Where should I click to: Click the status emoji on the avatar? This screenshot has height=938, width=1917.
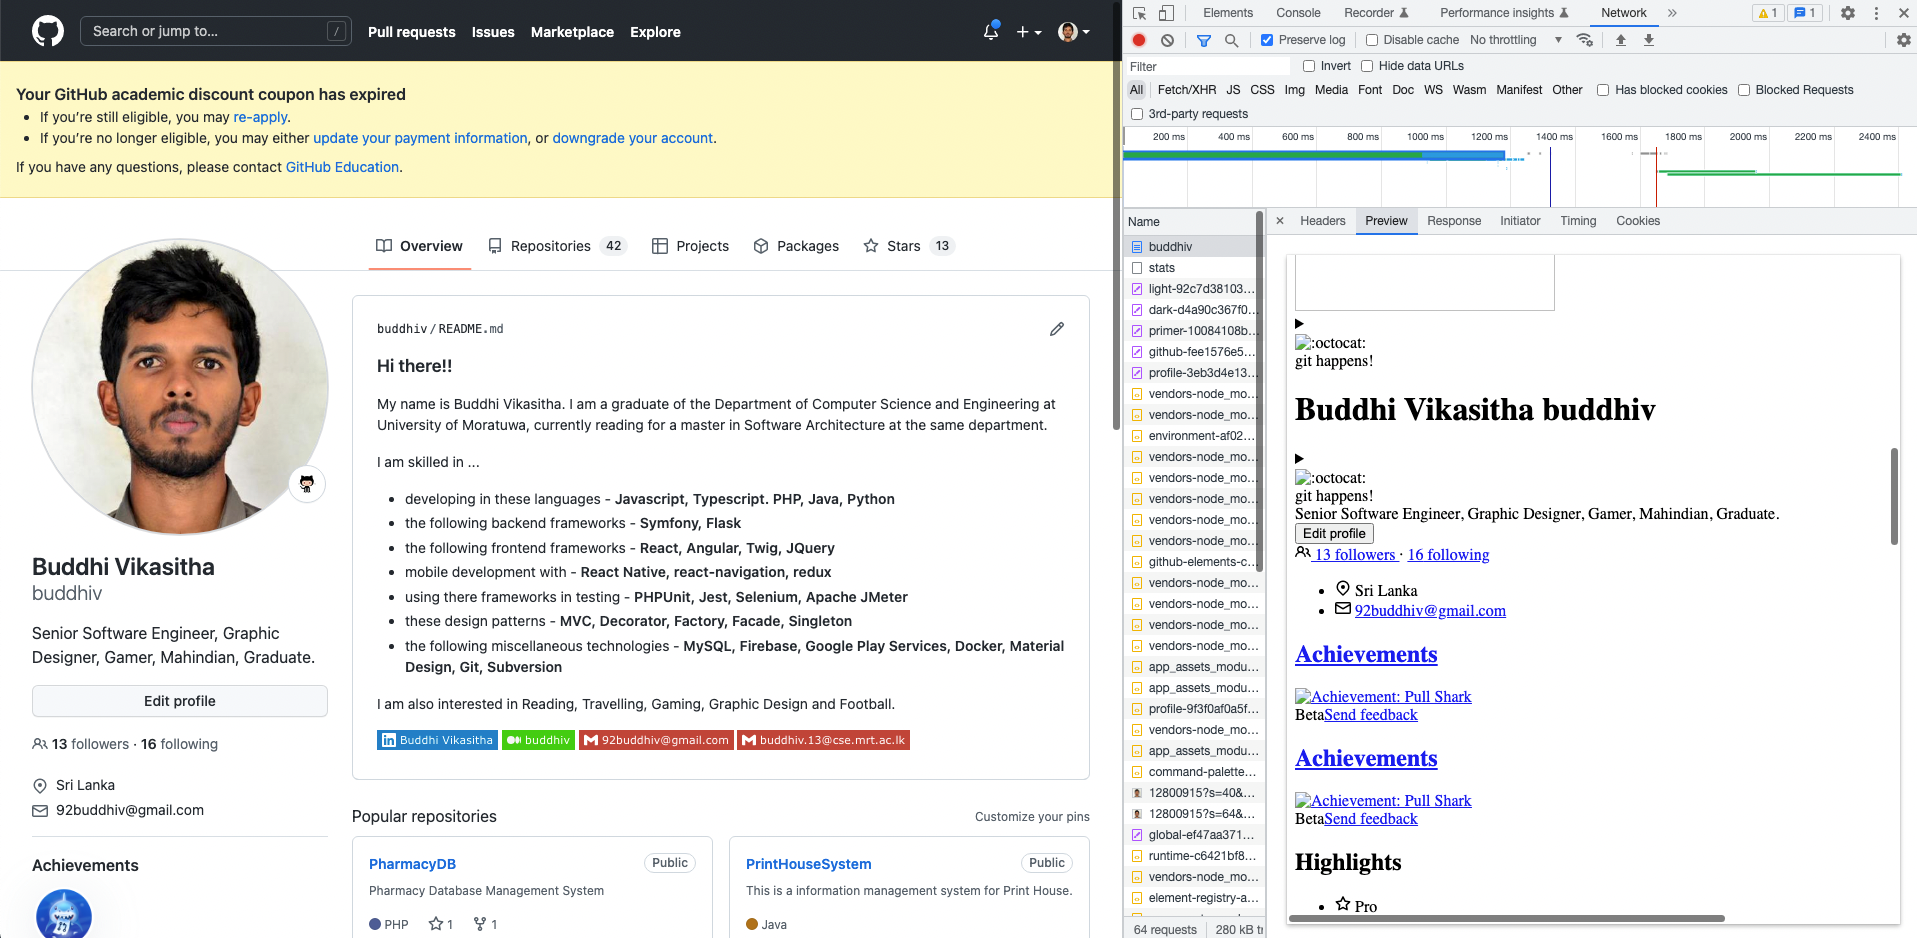point(307,484)
